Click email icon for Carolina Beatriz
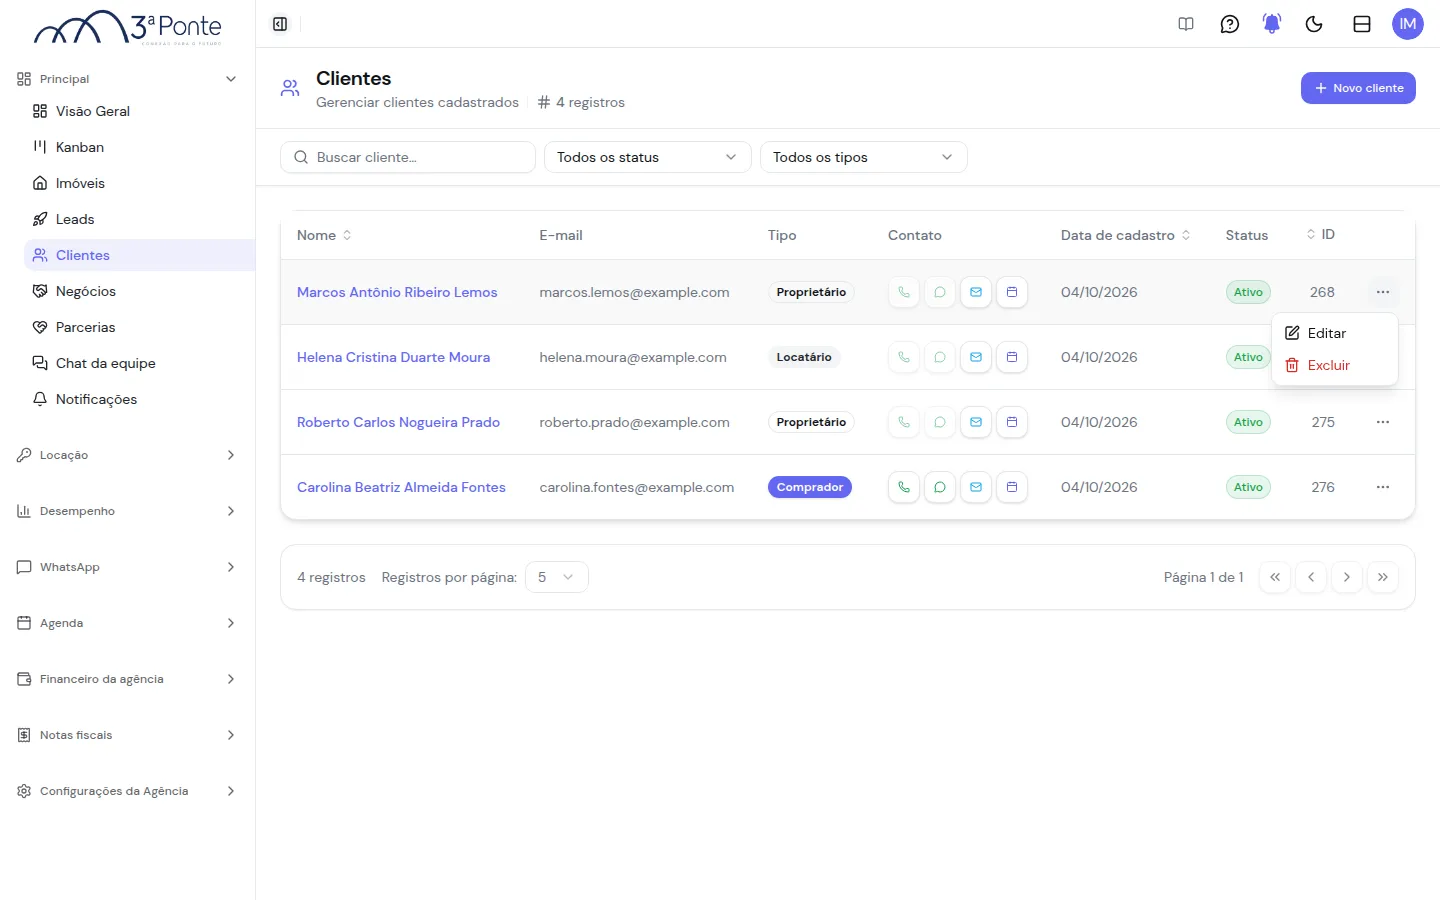The width and height of the screenshot is (1440, 900). 976,487
